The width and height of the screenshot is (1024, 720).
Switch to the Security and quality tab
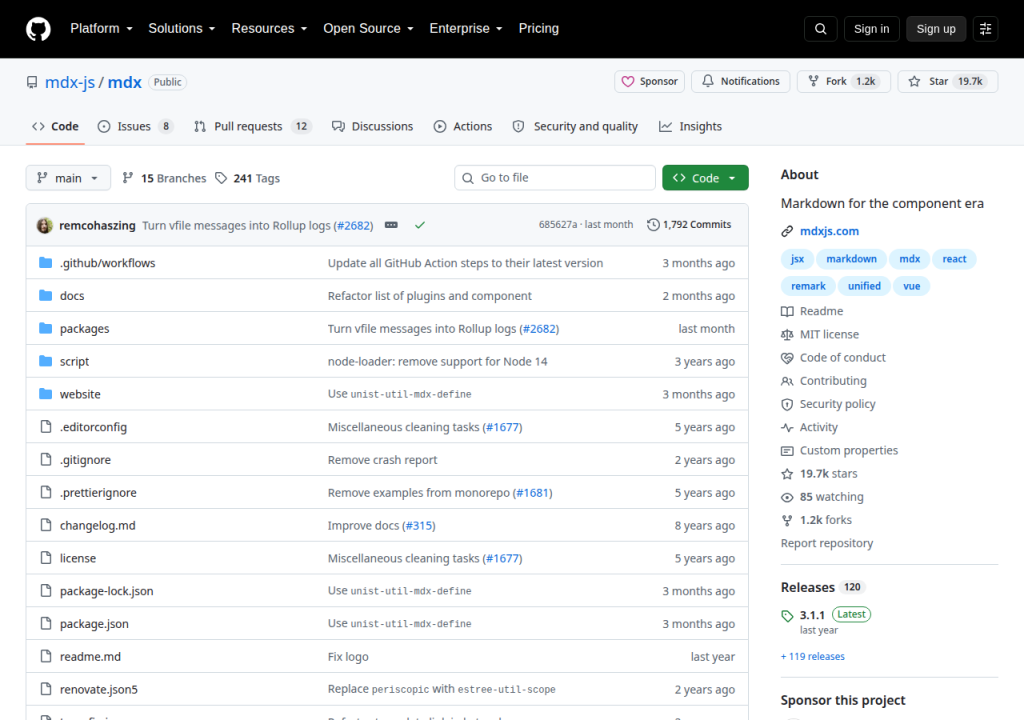pyautogui.click(x=575, y=126)
